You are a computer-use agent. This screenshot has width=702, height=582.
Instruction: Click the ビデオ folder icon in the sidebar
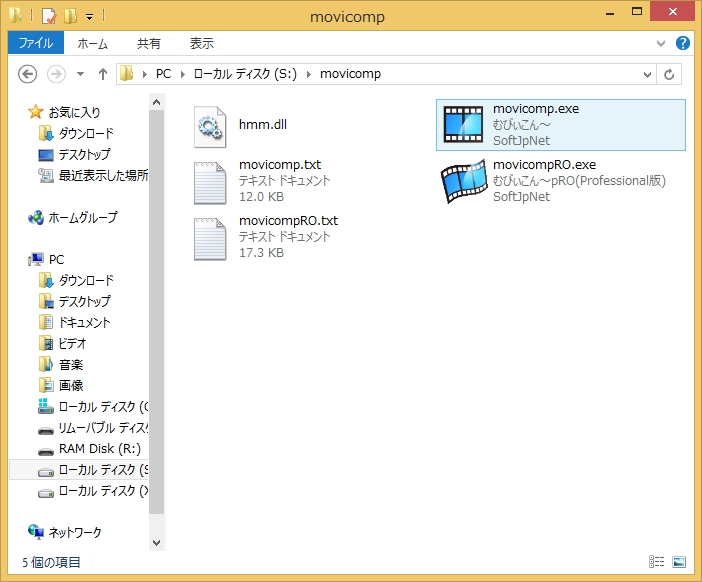coord(46,343)
